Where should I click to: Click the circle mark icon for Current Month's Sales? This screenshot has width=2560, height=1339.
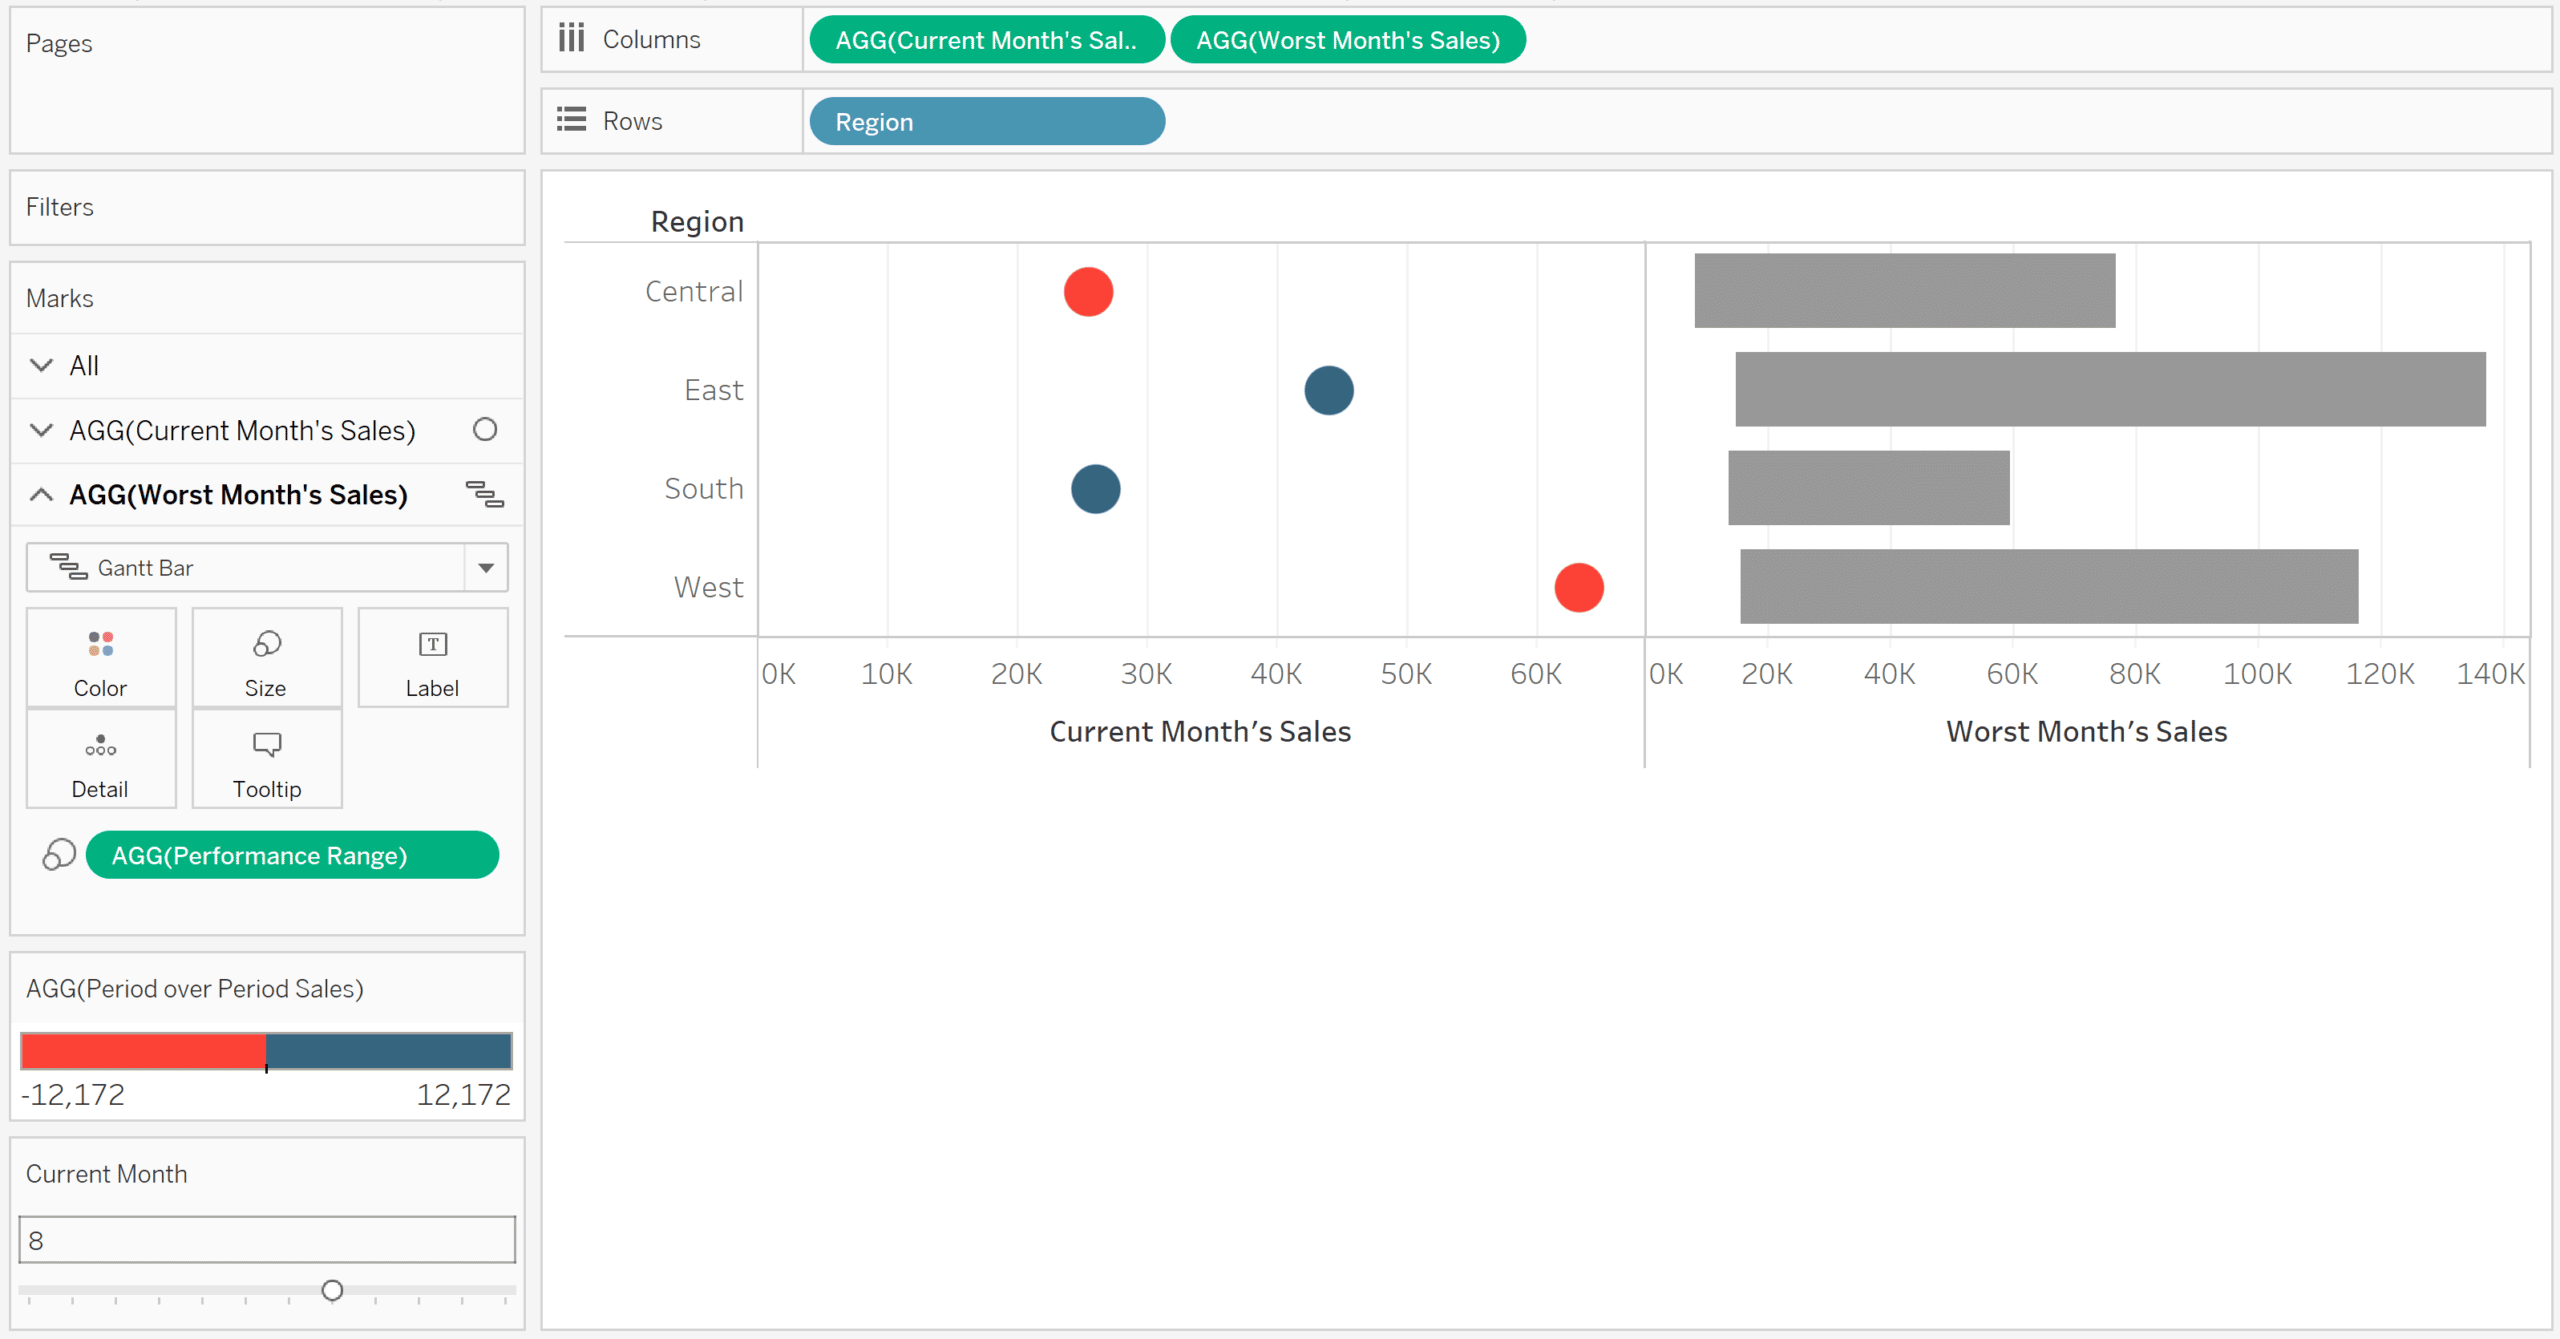[x=485, y=430]
